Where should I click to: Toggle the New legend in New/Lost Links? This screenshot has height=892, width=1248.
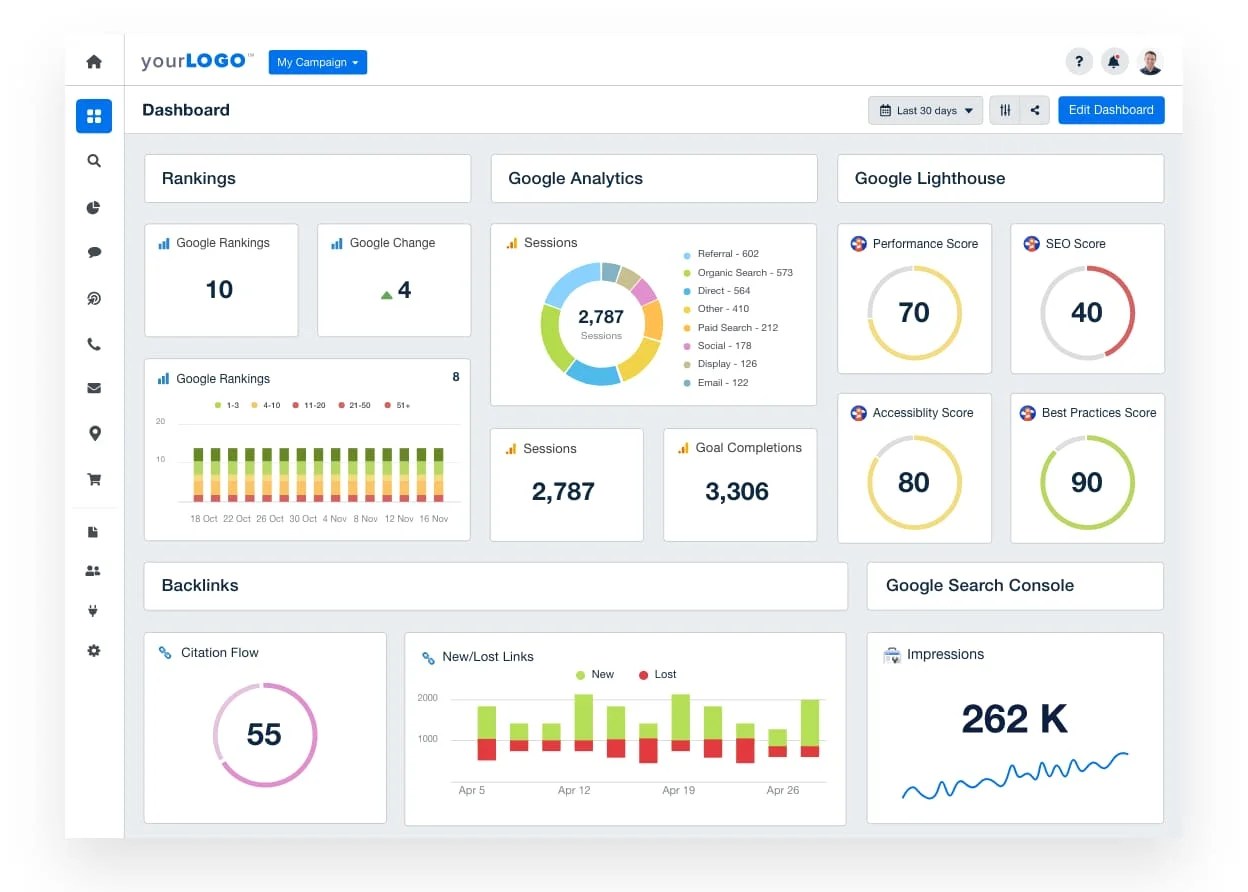[595, 675]
